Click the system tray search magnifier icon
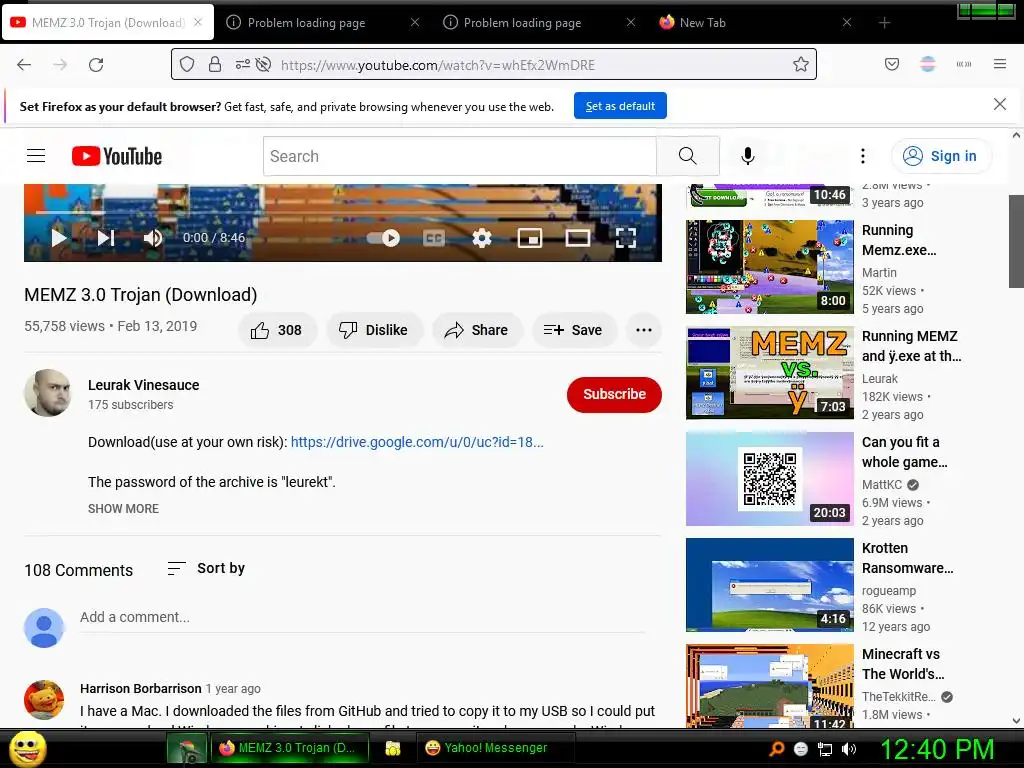This screenshot has width=1024, height=768. (x=776, y=749)
